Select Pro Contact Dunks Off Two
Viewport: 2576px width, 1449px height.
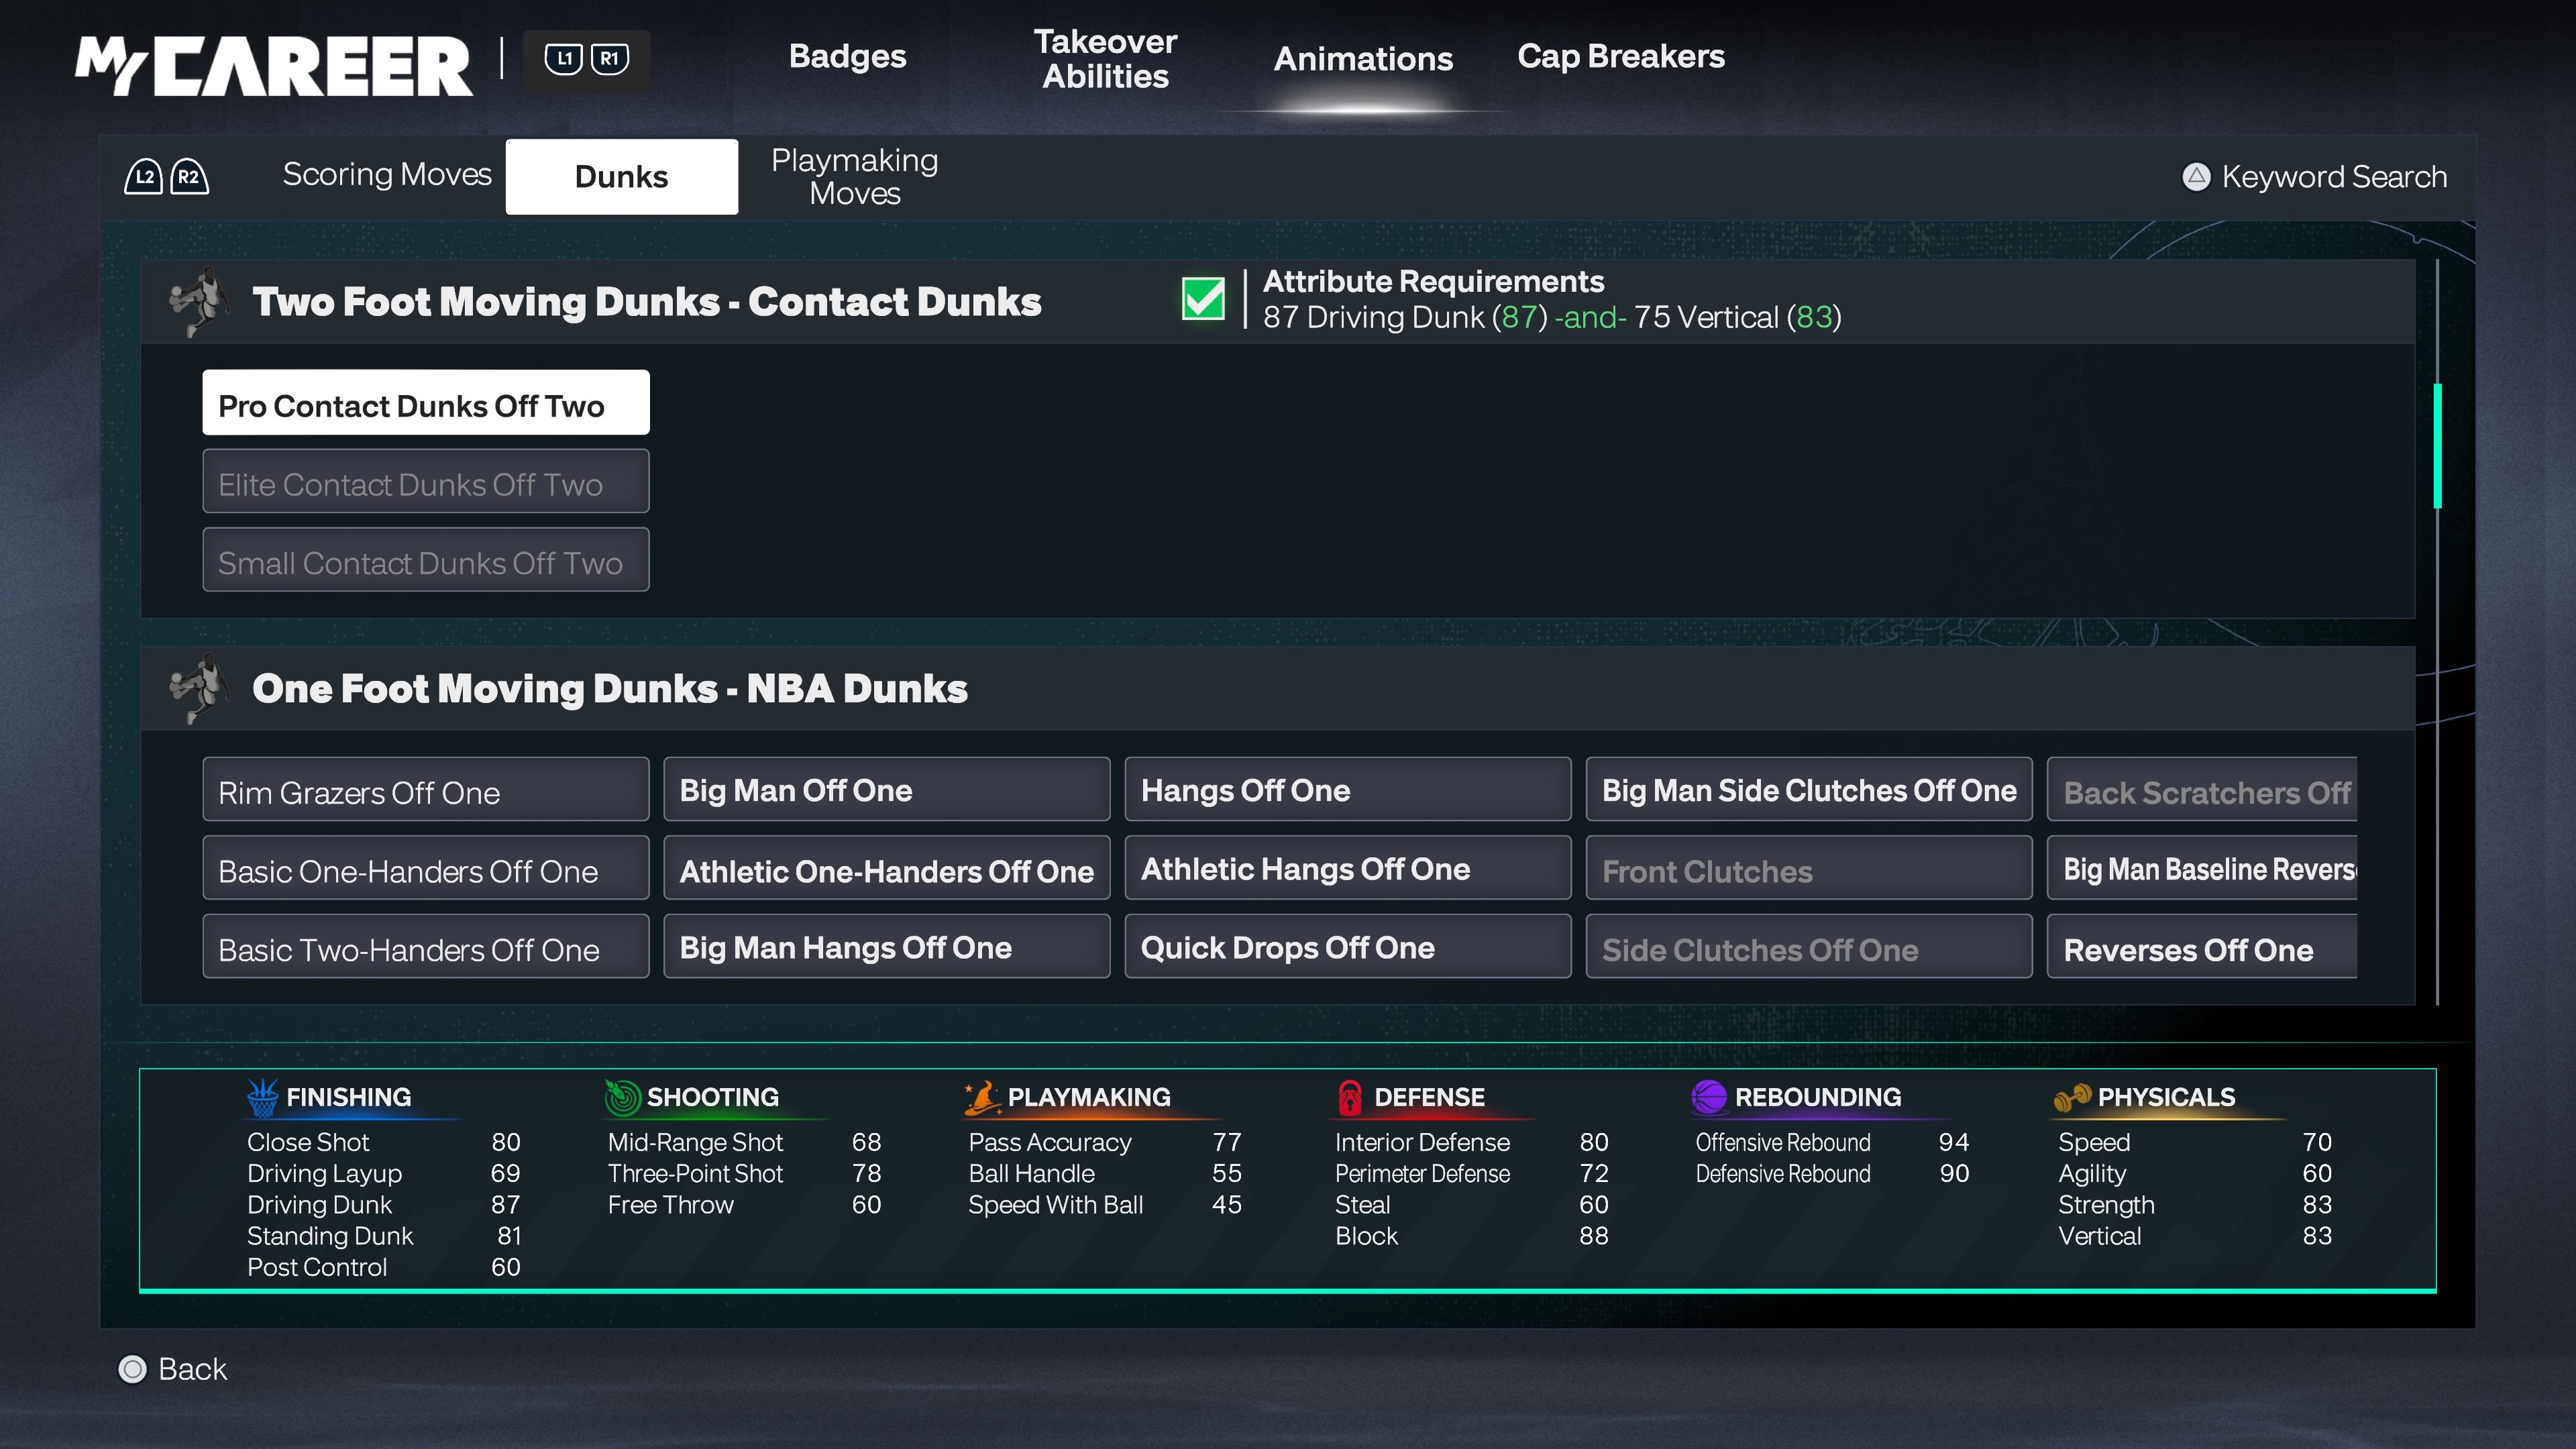426,403
